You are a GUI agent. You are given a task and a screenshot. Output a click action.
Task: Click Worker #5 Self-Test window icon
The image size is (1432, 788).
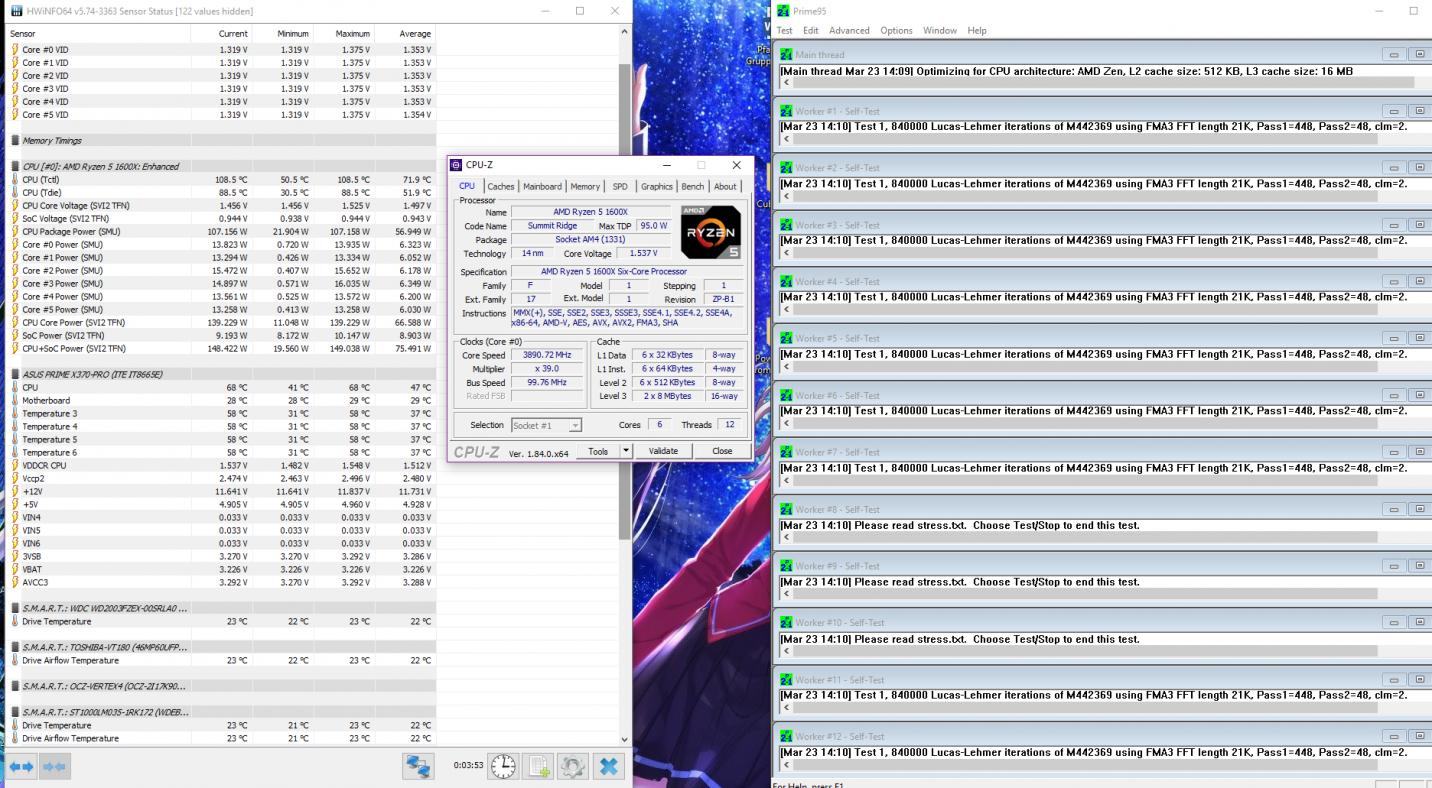[x=786, y=338]
